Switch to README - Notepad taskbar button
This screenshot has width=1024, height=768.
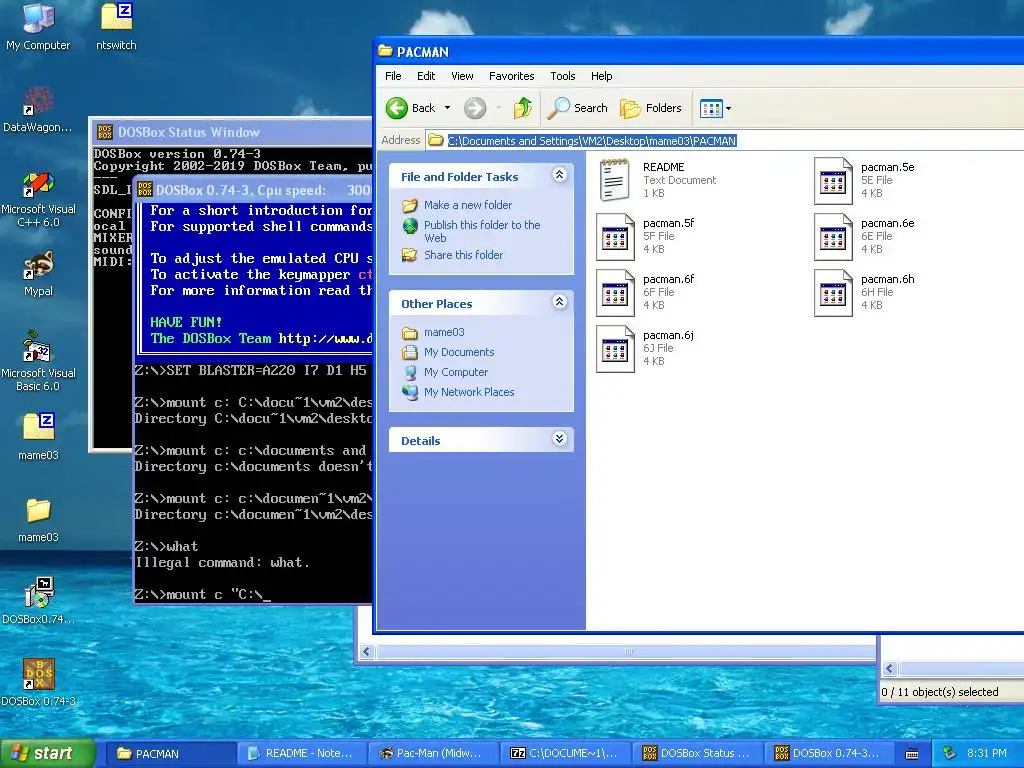[x=302, y=754]
